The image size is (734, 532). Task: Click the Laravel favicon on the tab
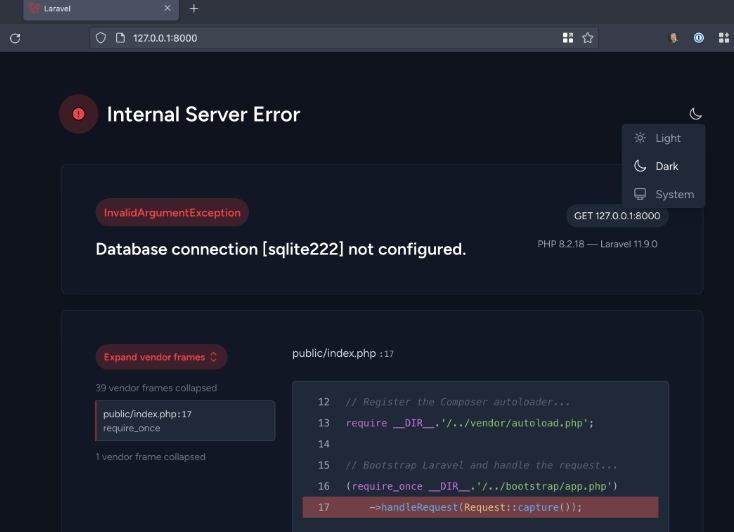(34, 8)
